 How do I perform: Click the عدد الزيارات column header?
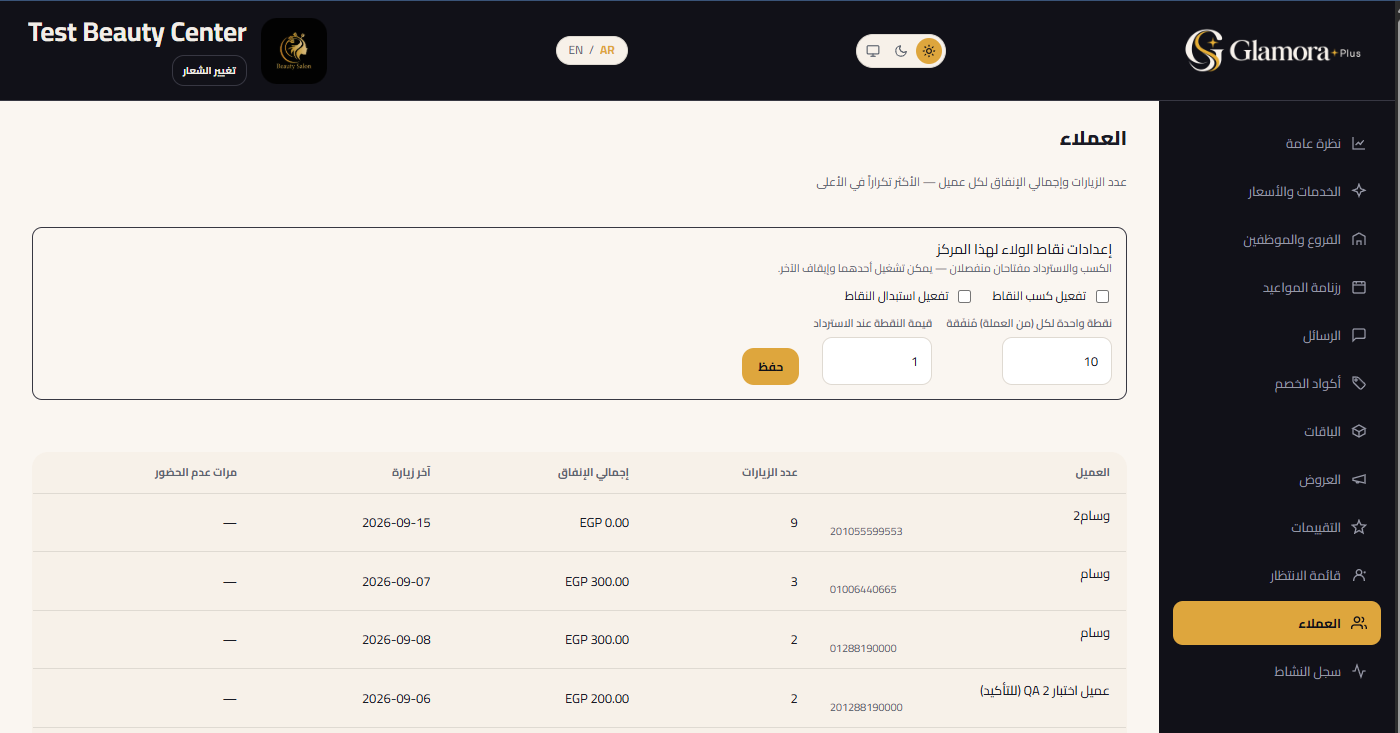click(769, 473)
